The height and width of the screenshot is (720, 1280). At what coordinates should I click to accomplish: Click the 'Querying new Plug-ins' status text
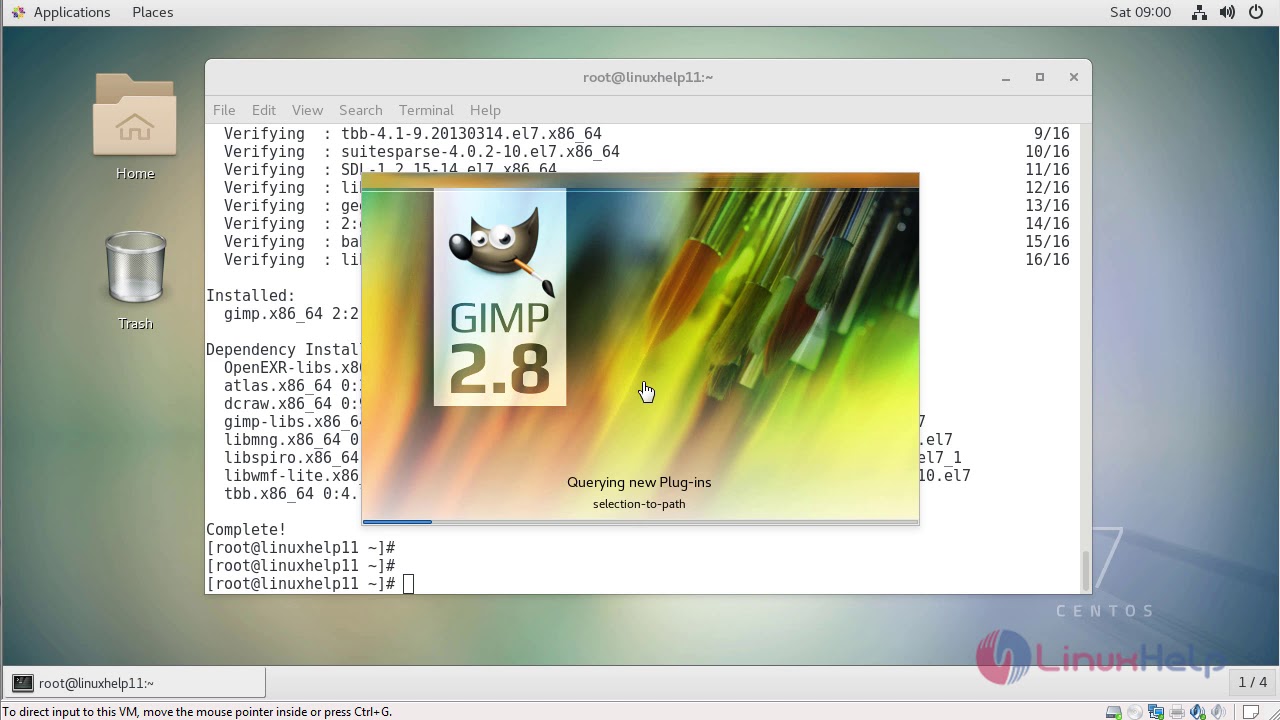[639, 482]
